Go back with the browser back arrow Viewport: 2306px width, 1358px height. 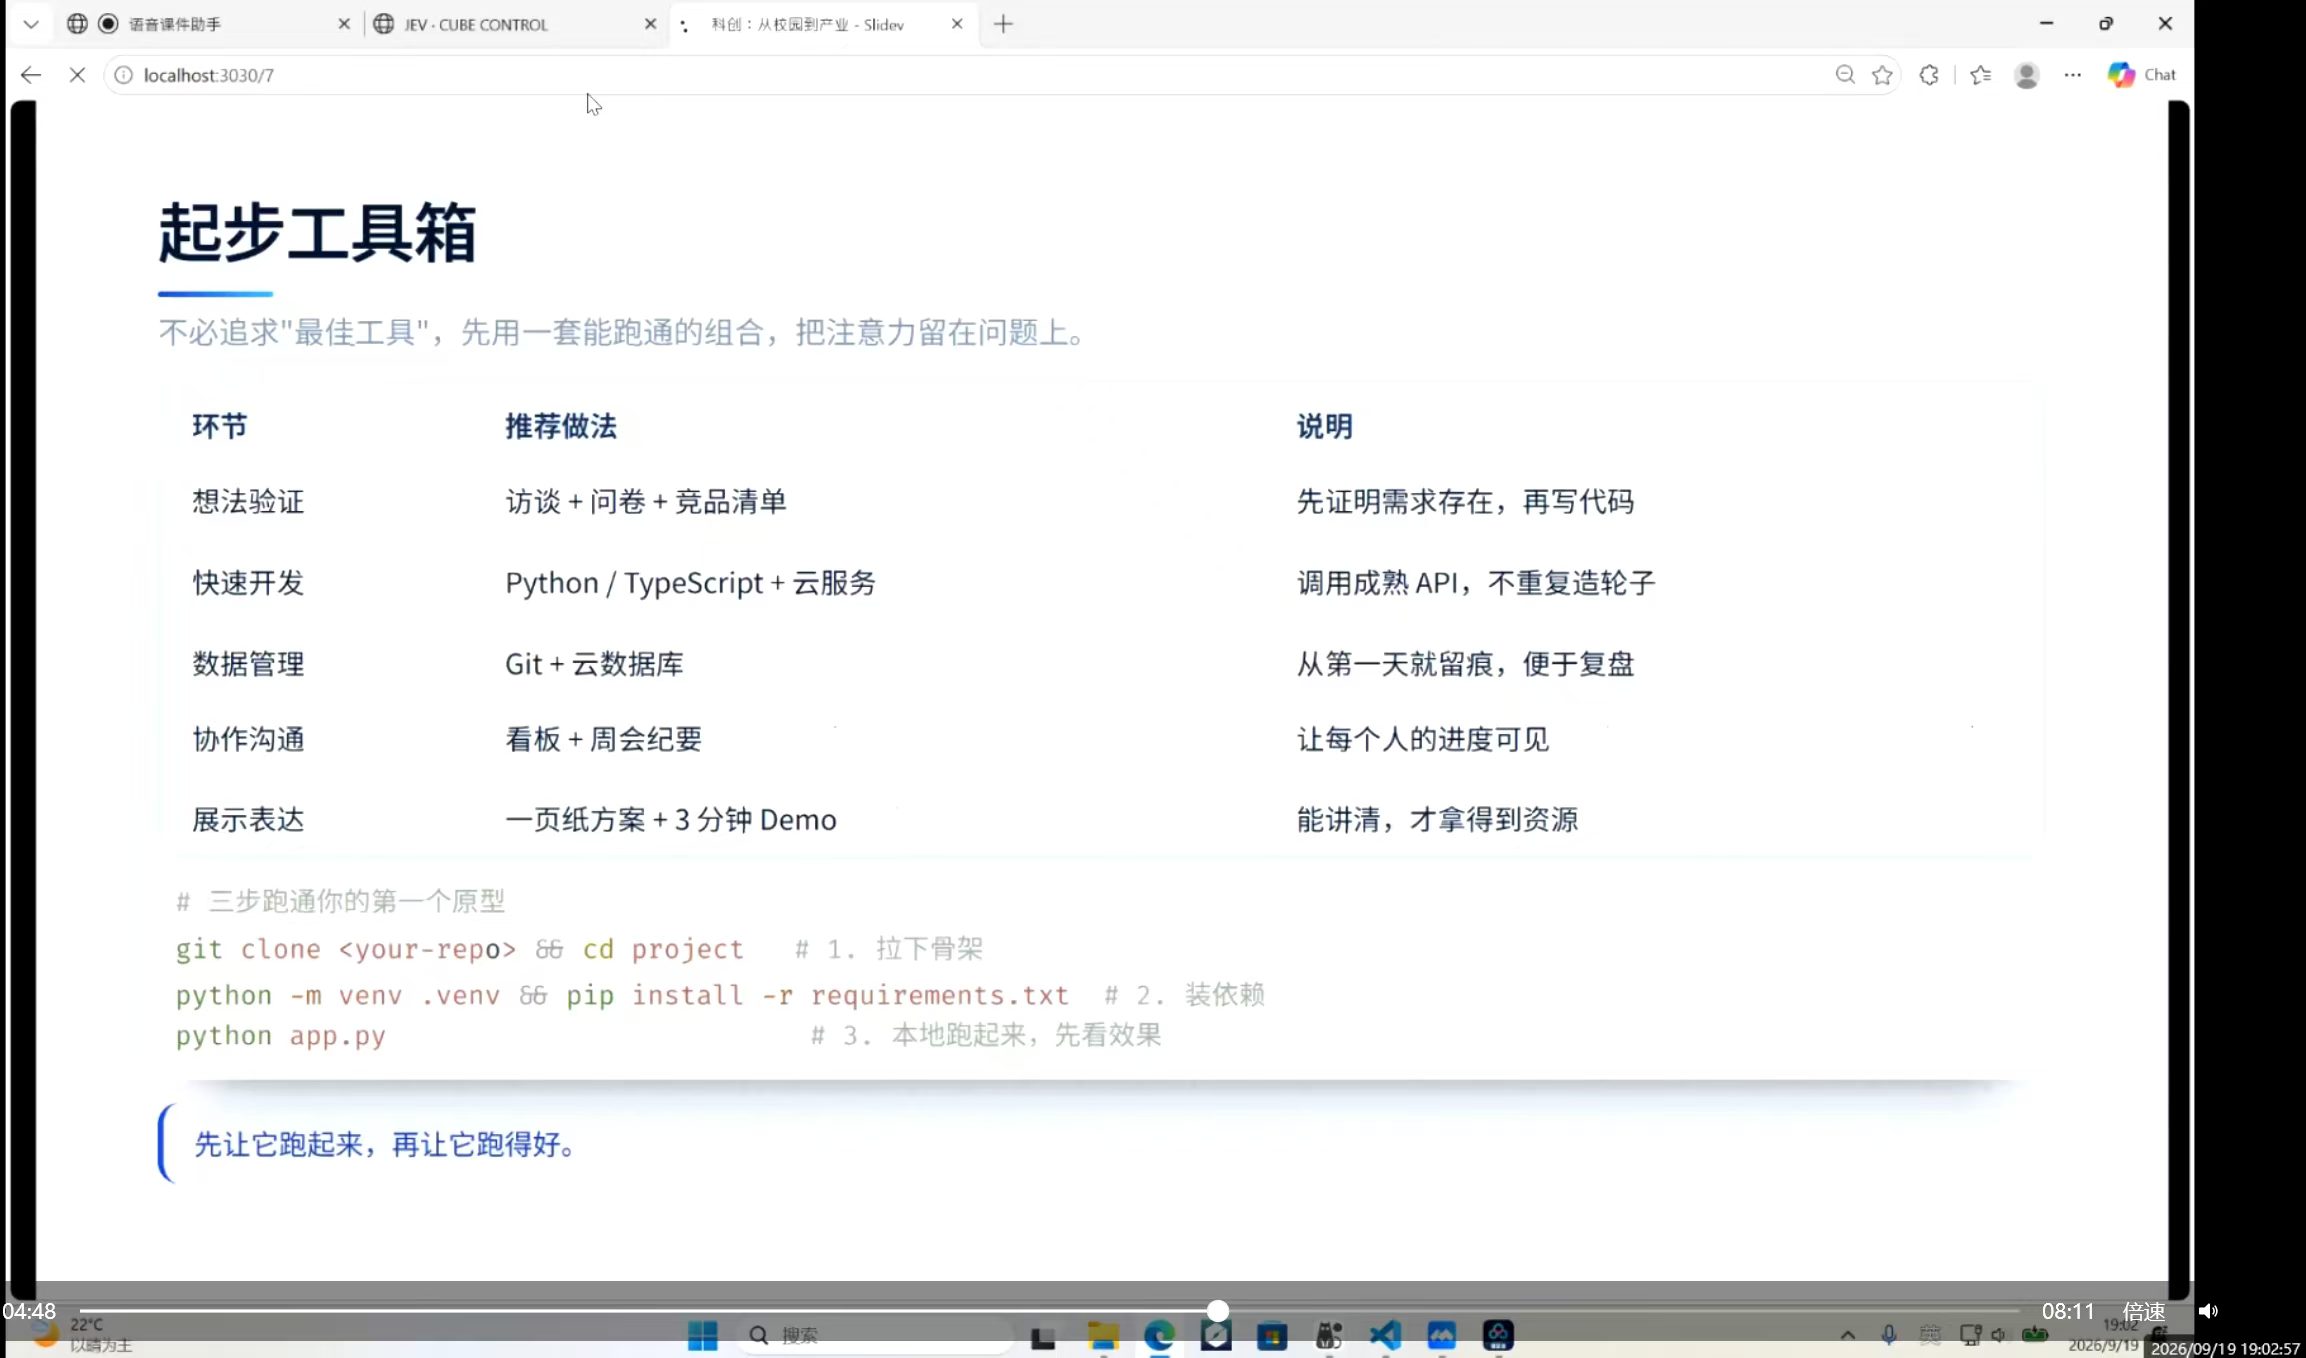(31, 75)
